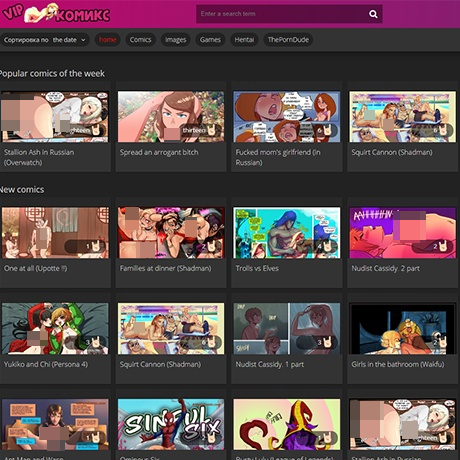Click the Yukiko and Chi thumbnail
Image resolution: width=460 pixels, height=460 pixels.
pos(55,329)
